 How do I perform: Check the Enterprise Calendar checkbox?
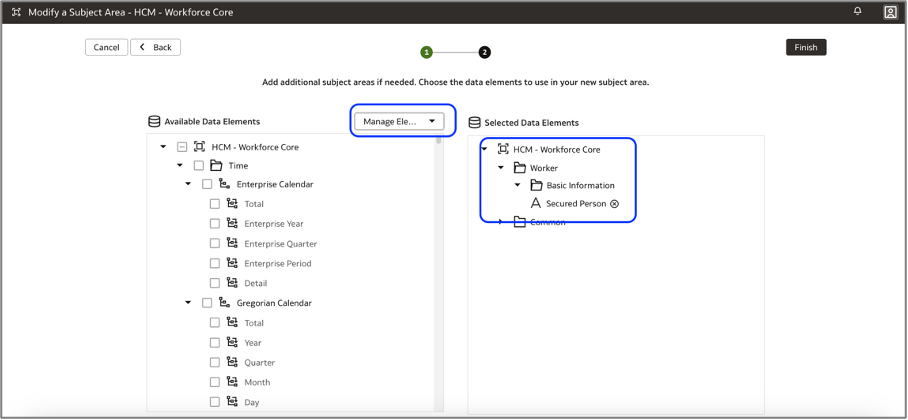coord(207,184)
